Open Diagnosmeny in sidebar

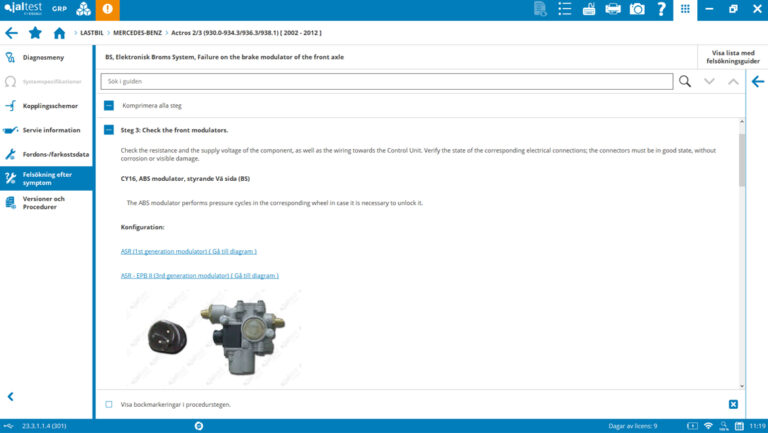pyautogui.click(x=46, y=57)
